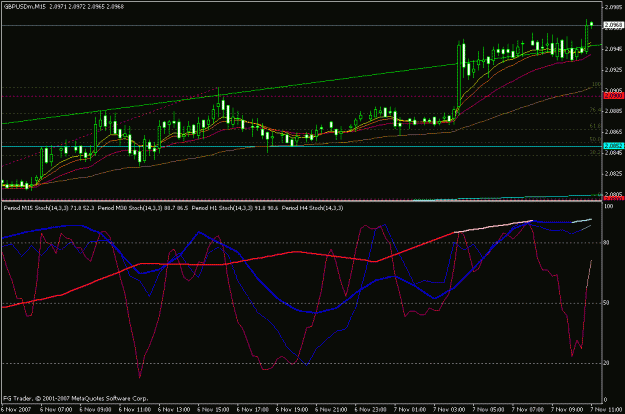Viewport: 625px width, 414px height.
Task: Click the 7 Nov 09:00 time label
Action: (567, 410)
